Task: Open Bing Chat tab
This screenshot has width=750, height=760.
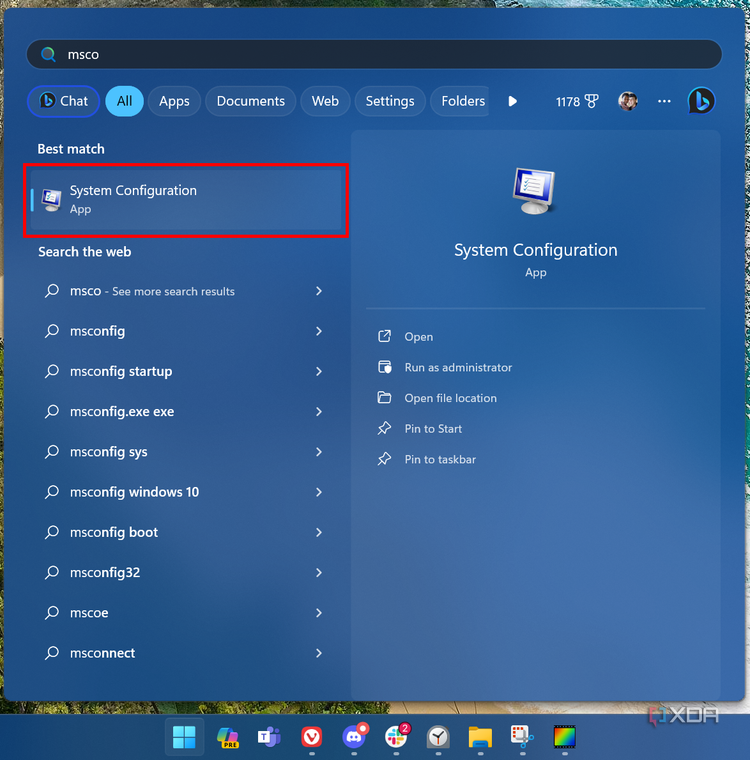Action: 64,101
